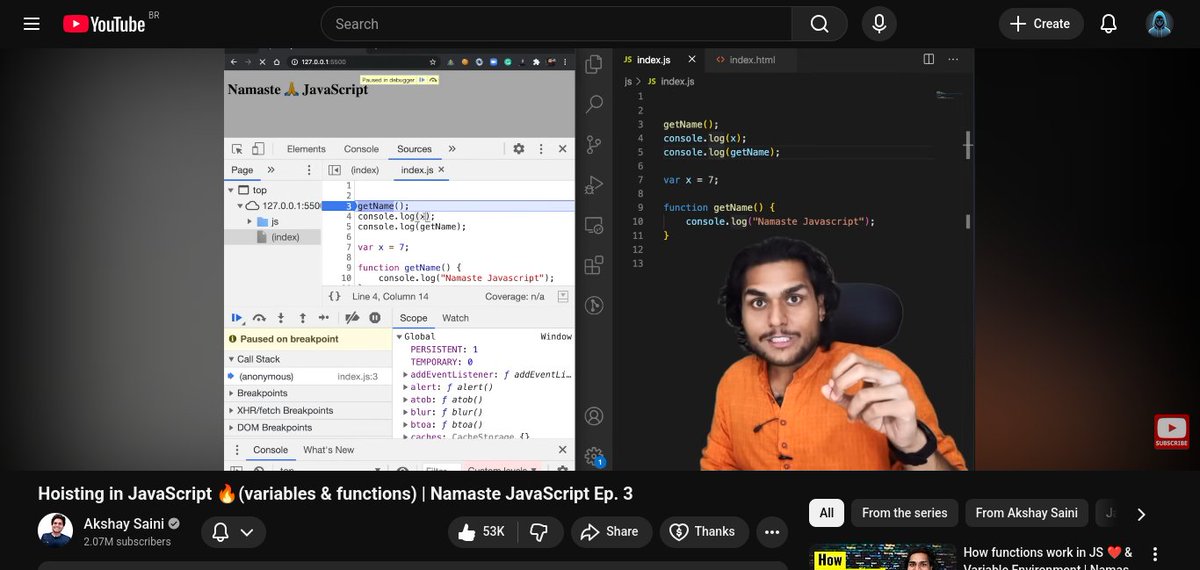
Task: Like the video with 53K likes
Action: 481,532
